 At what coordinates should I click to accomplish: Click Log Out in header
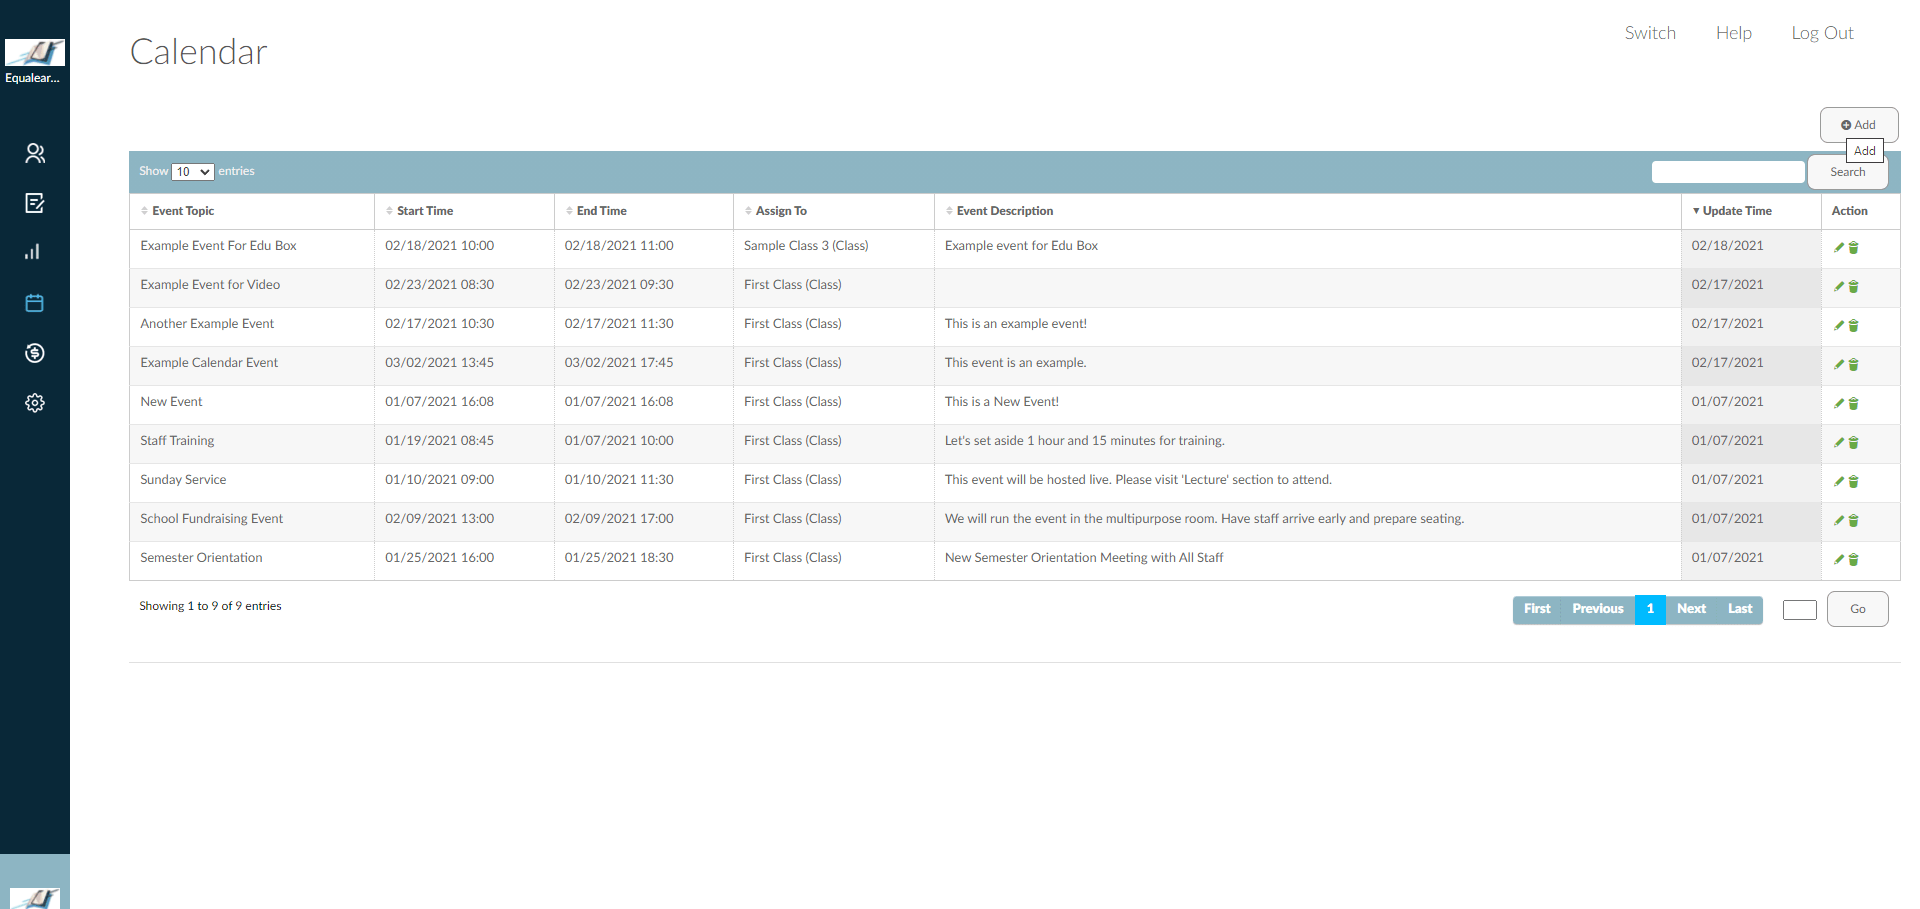click(x=1822, y=33)
